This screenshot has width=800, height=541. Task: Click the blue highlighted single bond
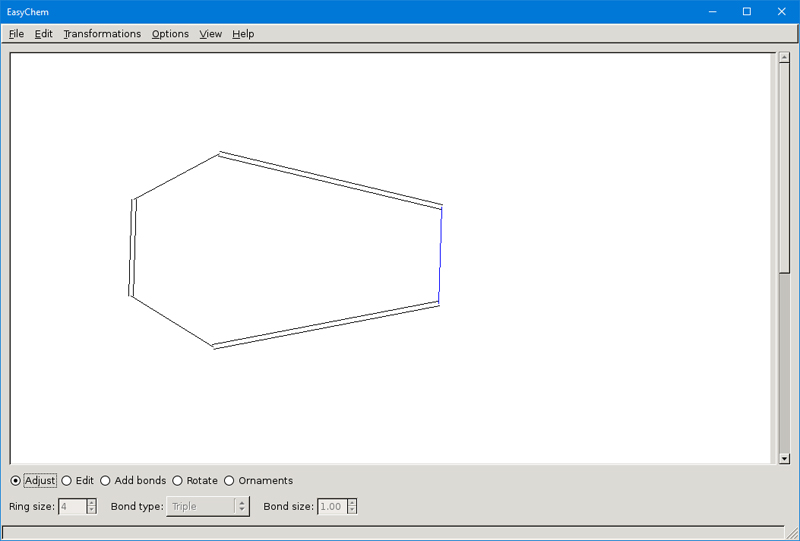440,255
